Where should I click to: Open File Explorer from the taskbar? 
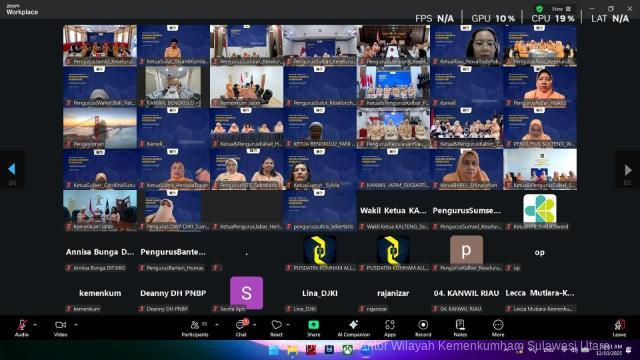(x=292, y=350)
